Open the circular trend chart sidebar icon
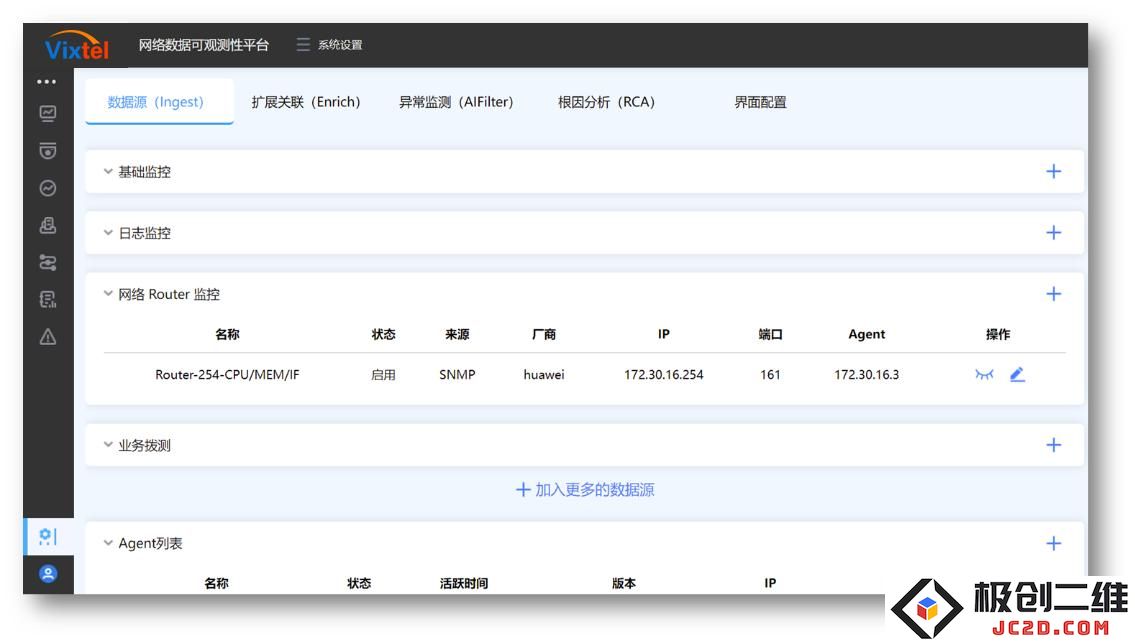Viewport: 1135px width, 641px height. click(48, 188)
